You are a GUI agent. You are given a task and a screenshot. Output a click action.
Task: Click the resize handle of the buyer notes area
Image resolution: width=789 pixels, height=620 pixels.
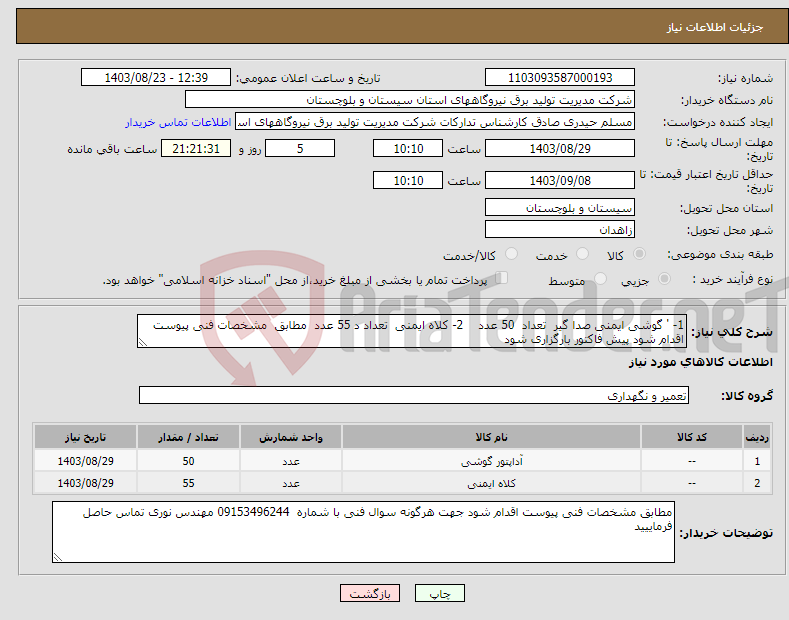click(x=57, y=558)
